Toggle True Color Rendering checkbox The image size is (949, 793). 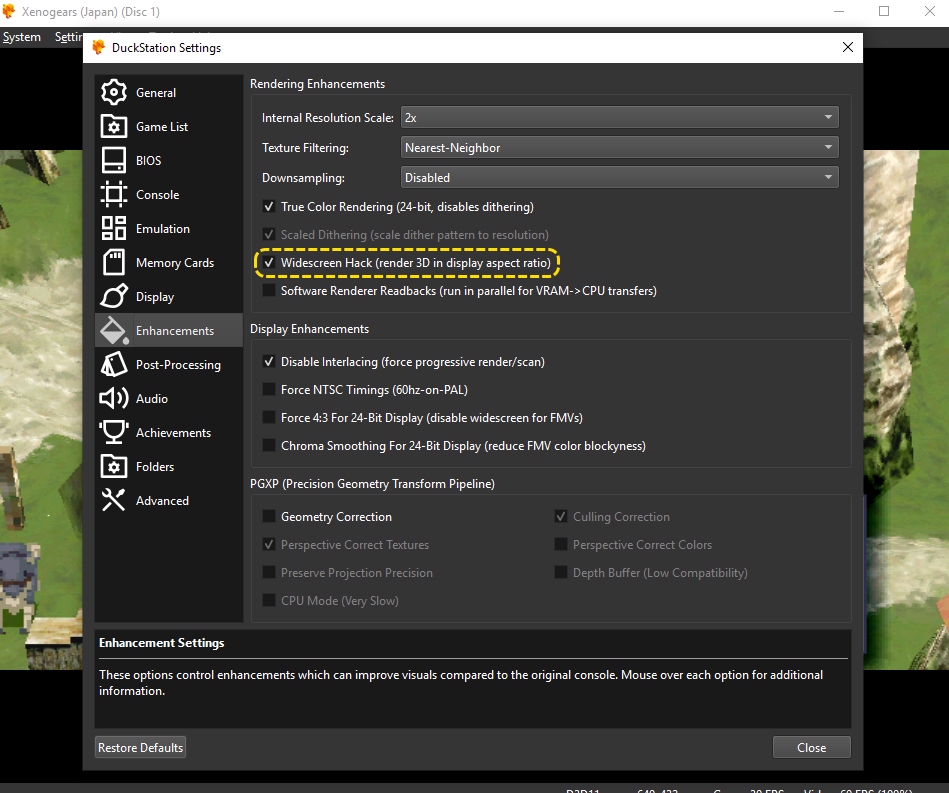pyautogui.click(x=269, y=207)
